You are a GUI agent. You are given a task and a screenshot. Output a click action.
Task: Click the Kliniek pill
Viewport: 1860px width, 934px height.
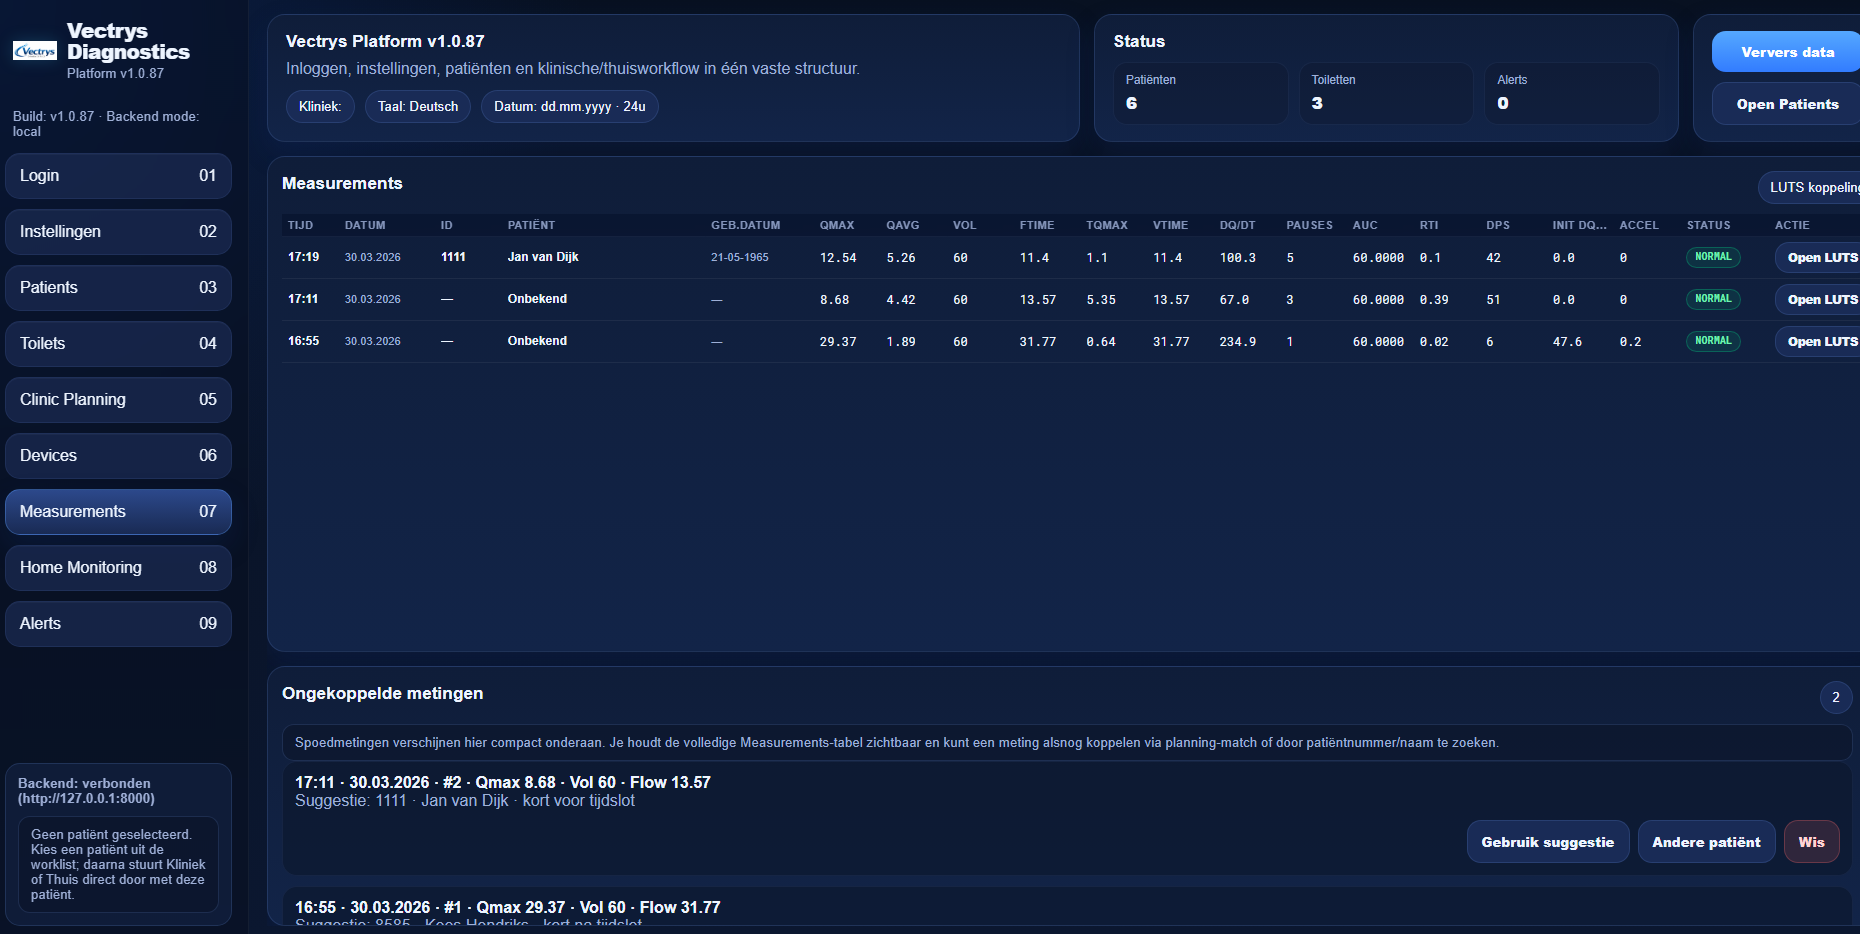(x=320, y=107)
